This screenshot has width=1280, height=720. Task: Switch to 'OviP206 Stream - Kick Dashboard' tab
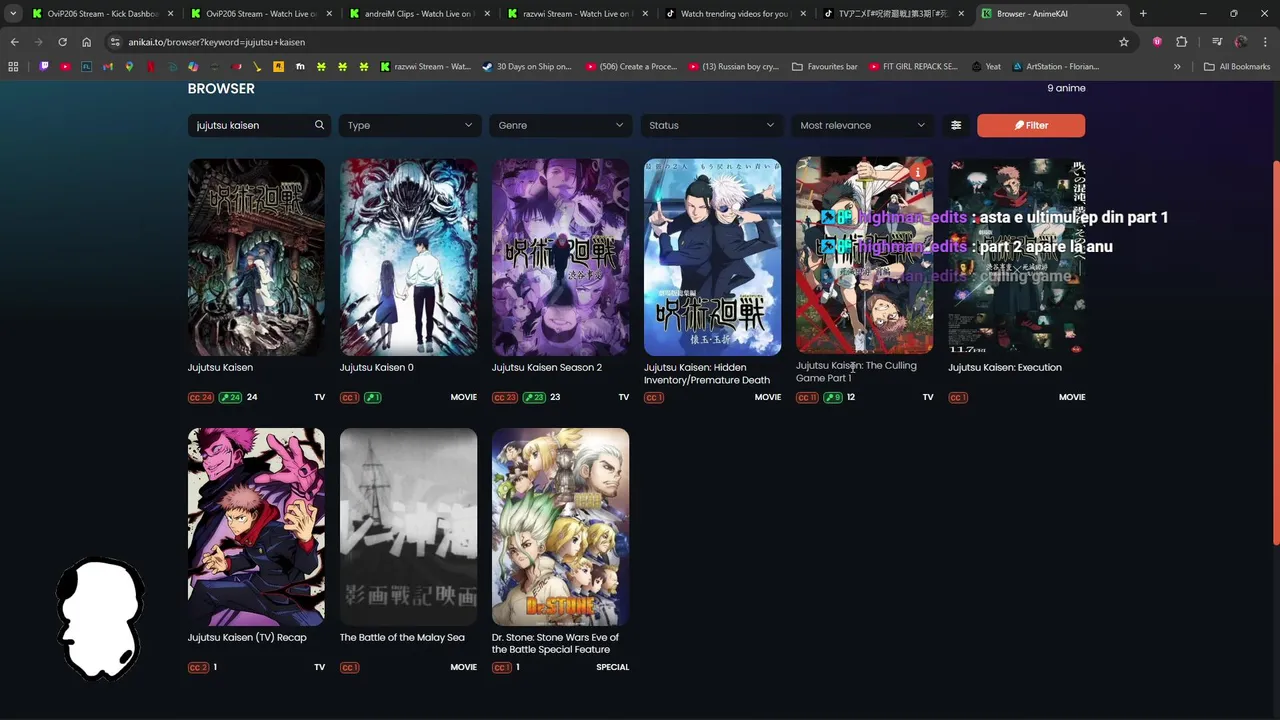tap(102, 14)
